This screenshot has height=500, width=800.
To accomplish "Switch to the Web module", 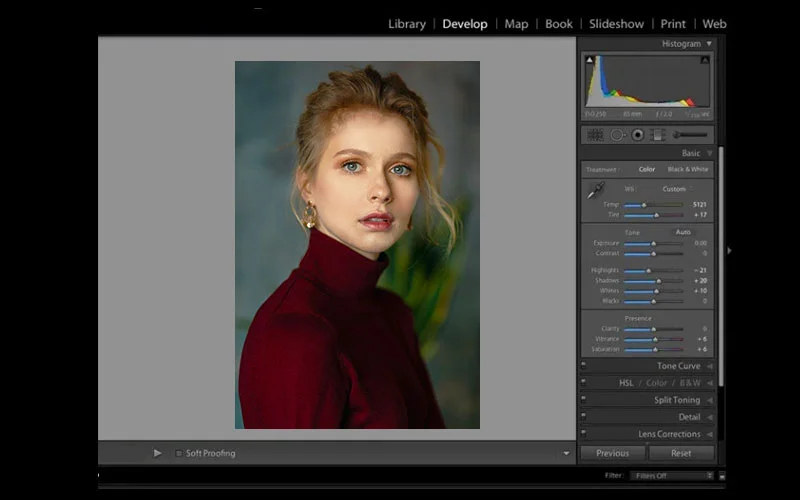I will coord(714,24).
